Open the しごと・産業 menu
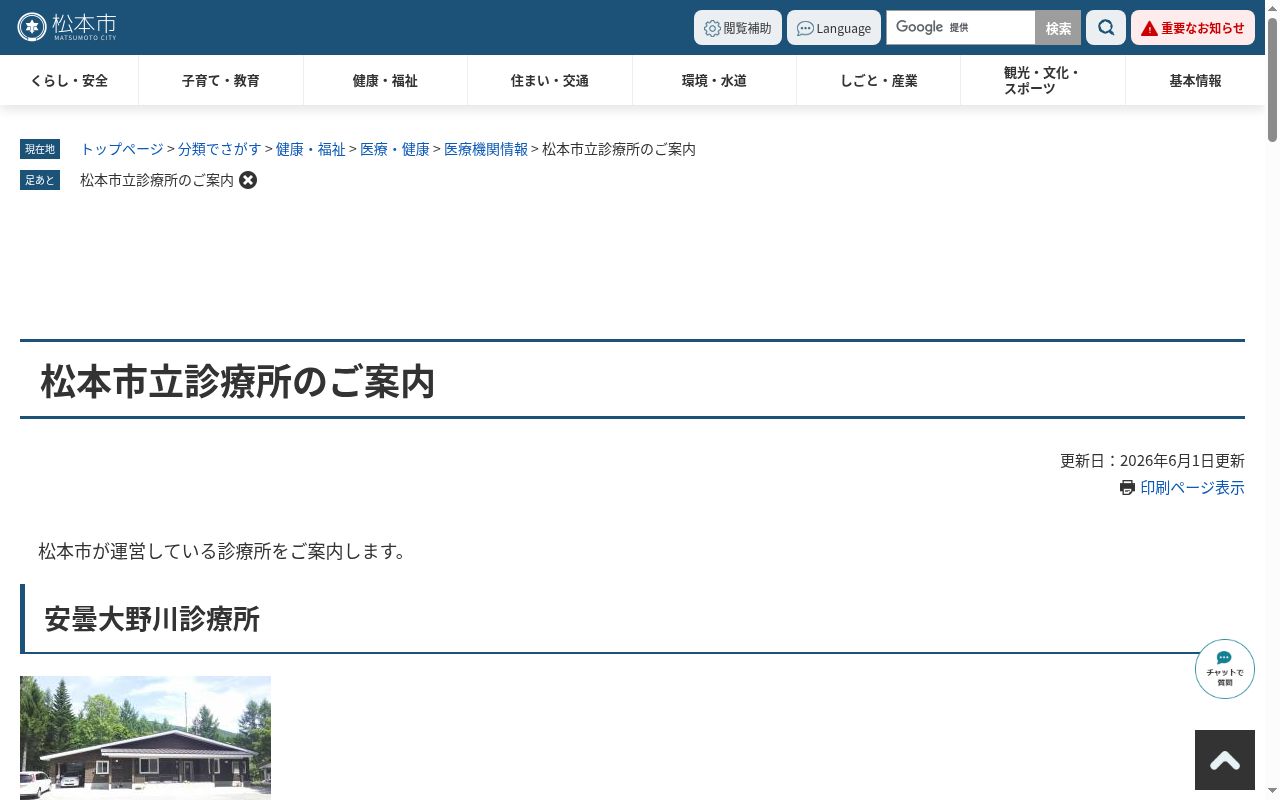This screenshot has height=800, width=1280. [879, 80]
